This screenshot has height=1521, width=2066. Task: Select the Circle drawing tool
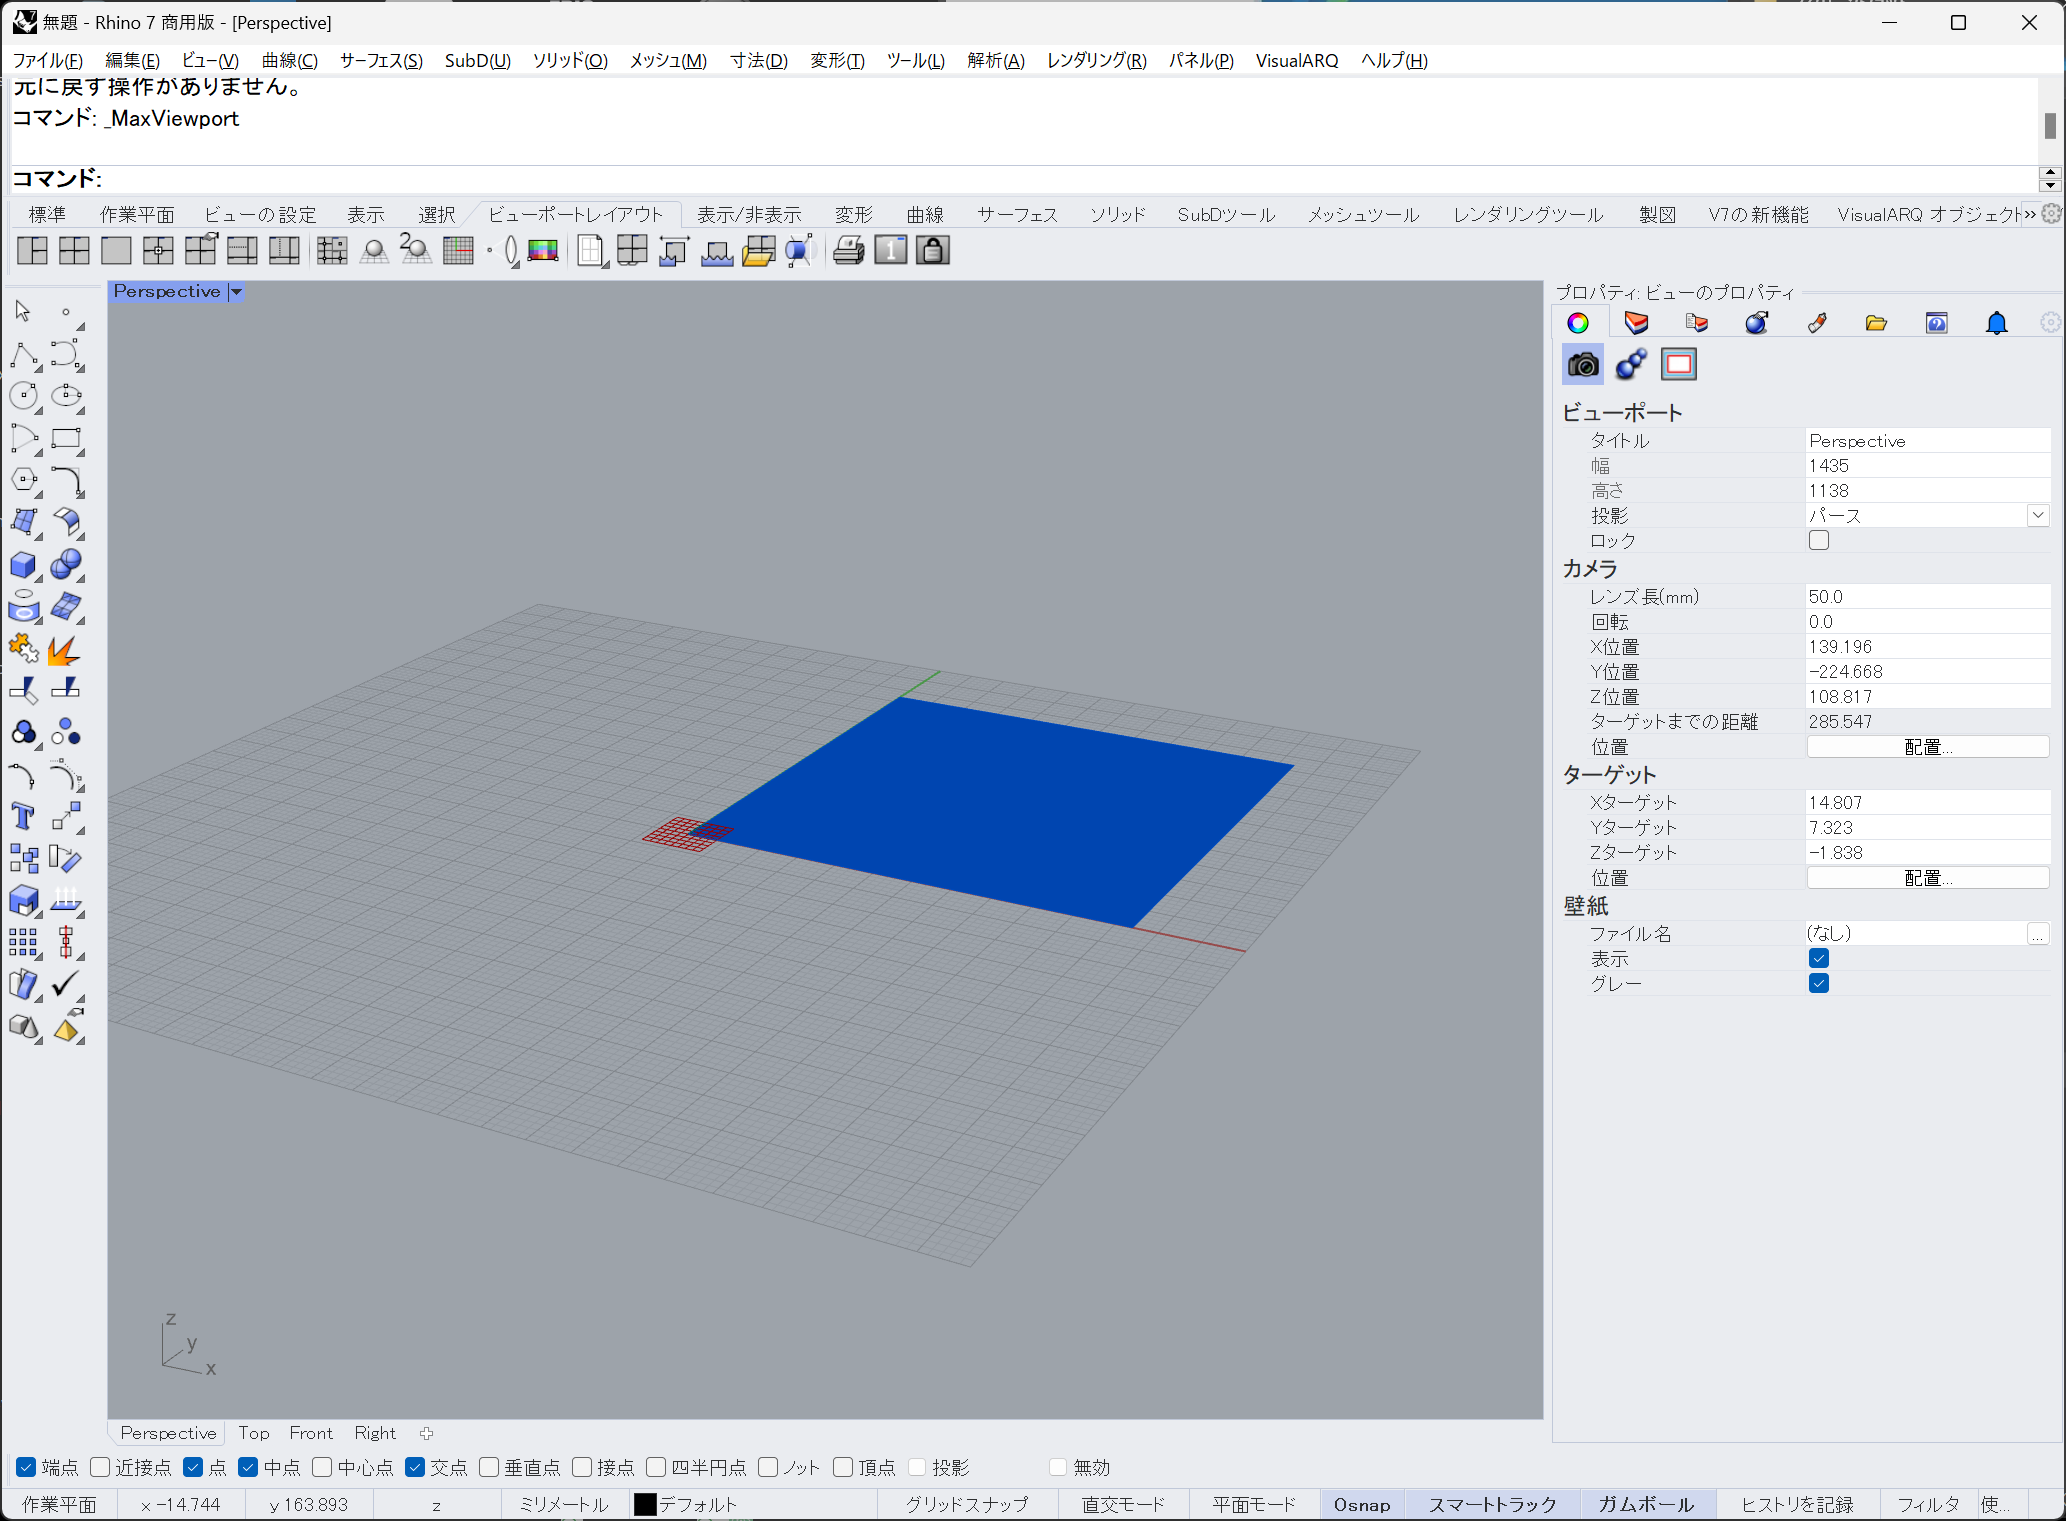23,396
